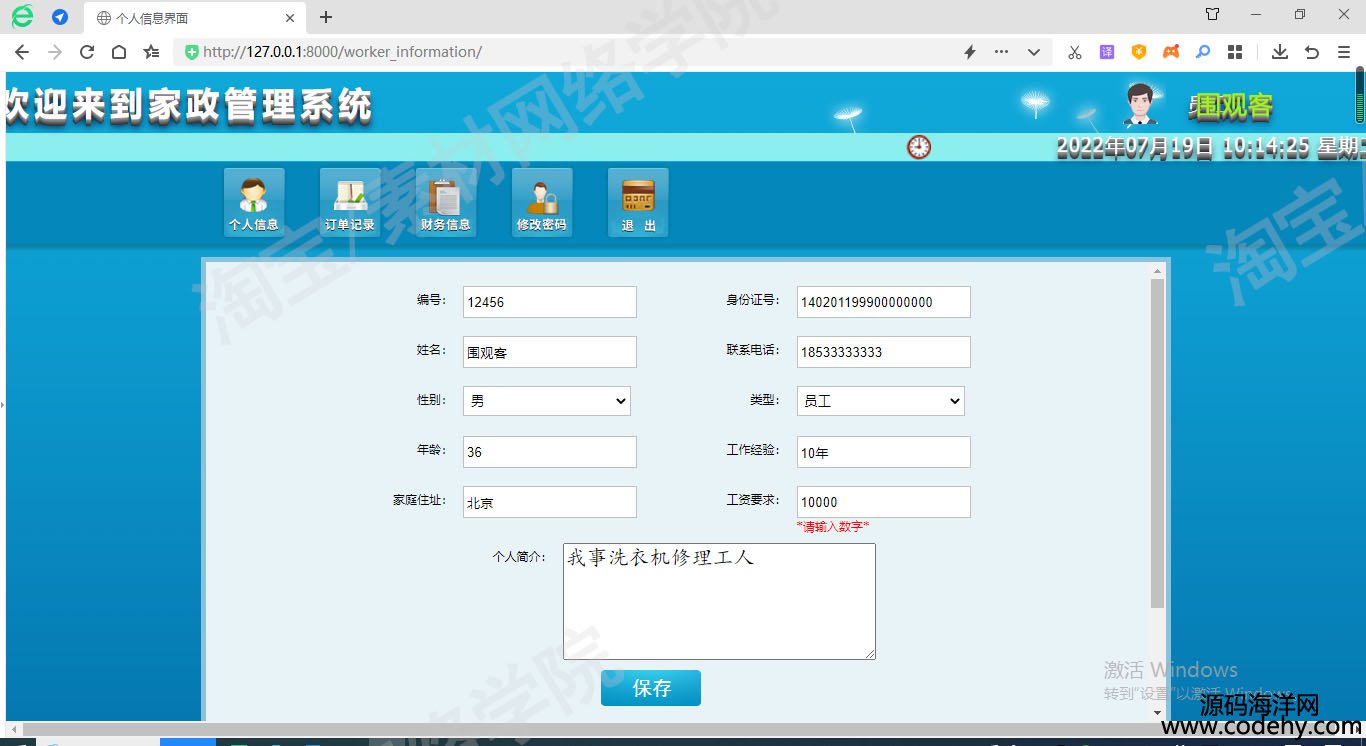This screenshot has height=746, width=1366.
Task: Open the 性别 gender dropdown
Action: 547,401
